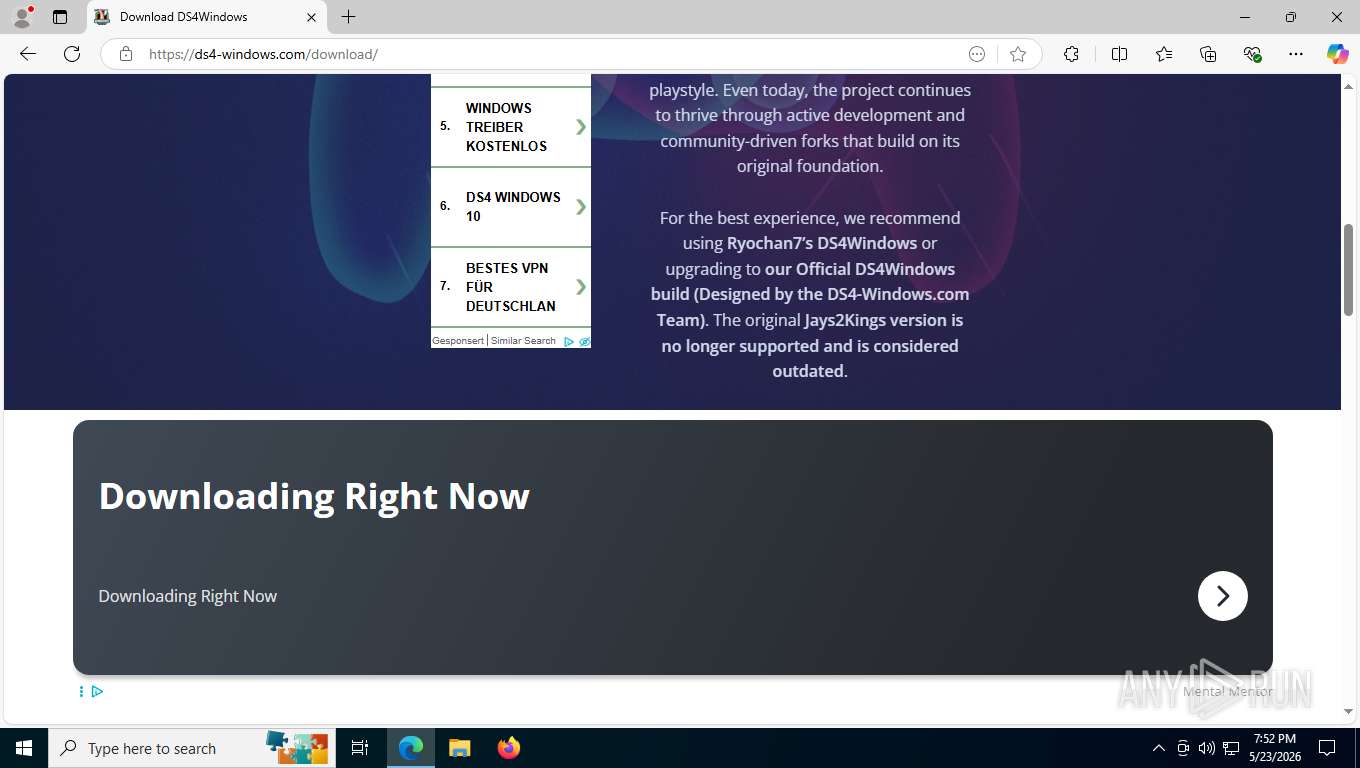Open the browser profile icon
The image size is (1360, 768).
(x=21, y=17)
